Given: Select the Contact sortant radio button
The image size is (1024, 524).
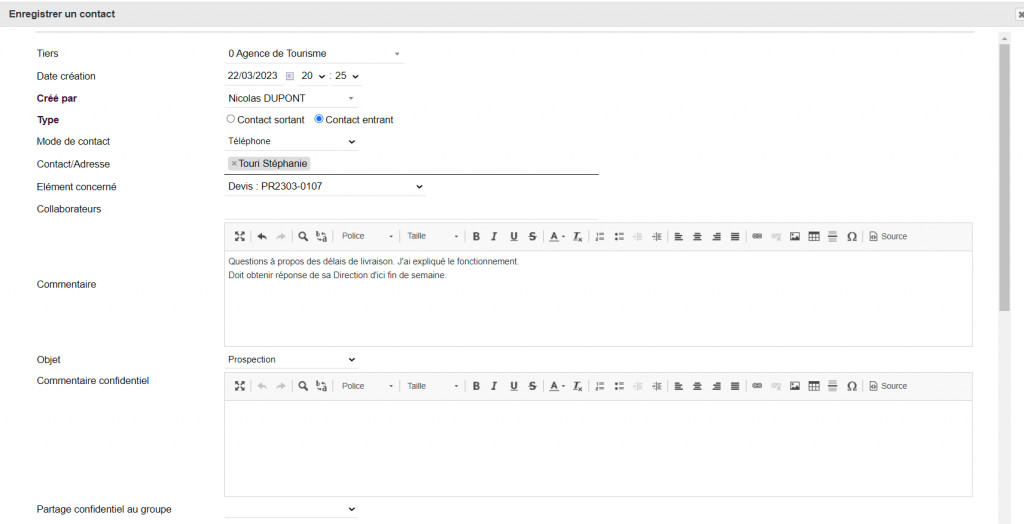Looking at the screenshot, I should point(231,119).
